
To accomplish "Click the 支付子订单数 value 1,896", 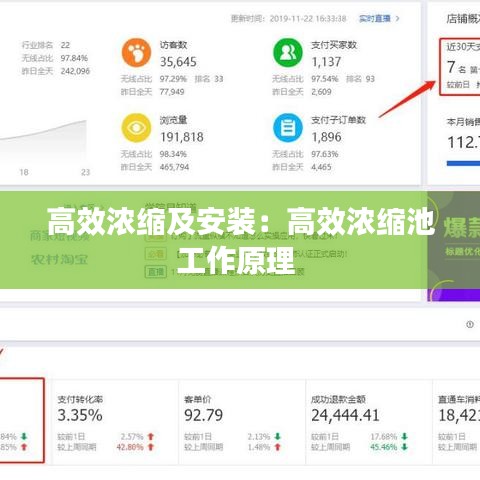I will pyautogui.click(x=327, y=137).
